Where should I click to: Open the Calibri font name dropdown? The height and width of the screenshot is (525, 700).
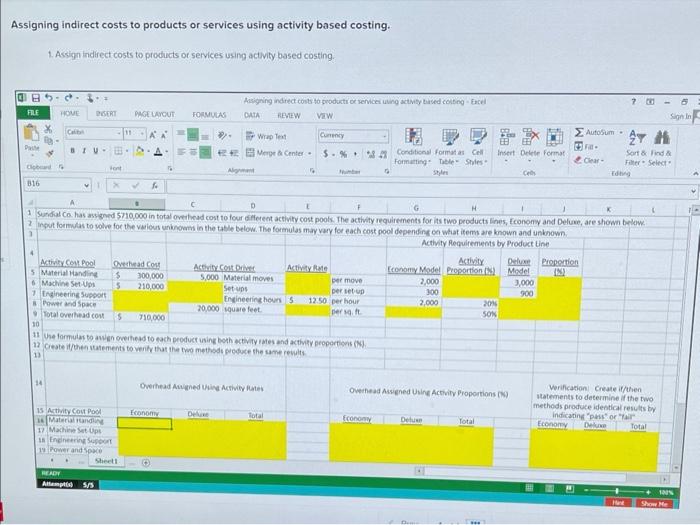[x=119, y=133]
